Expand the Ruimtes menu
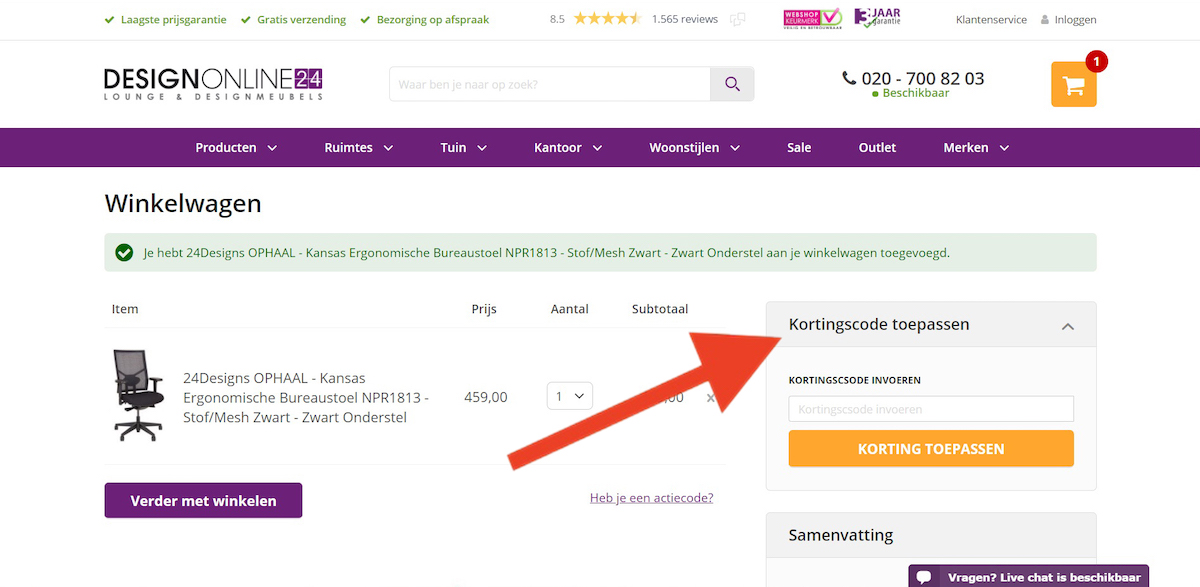 click(359, 147)
